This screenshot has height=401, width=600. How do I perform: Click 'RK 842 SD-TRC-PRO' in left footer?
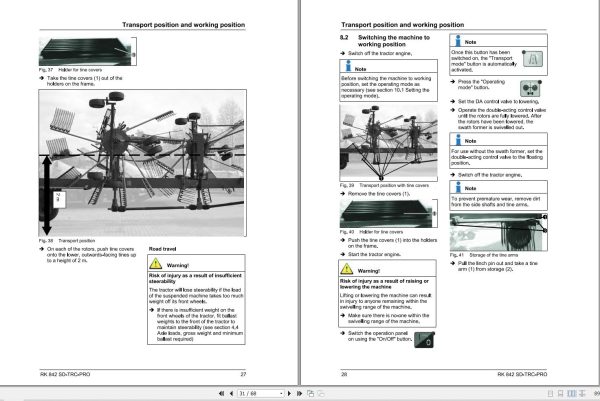[65, 374]
